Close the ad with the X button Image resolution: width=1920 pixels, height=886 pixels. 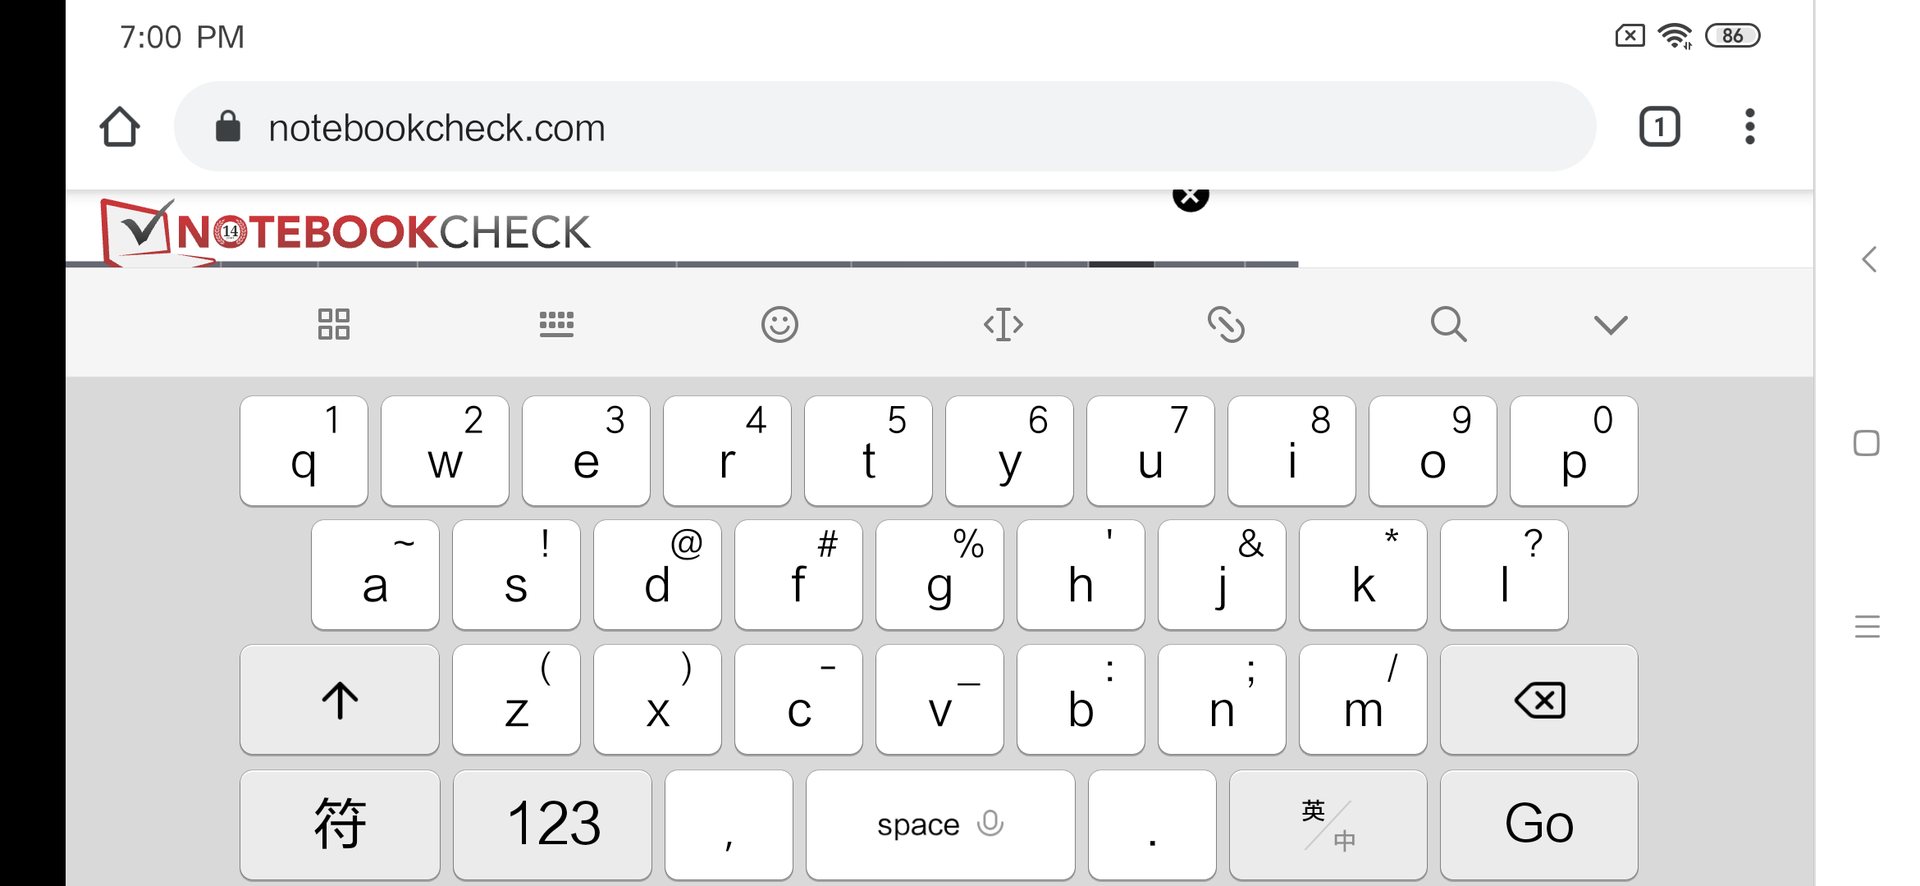[1190, 198]
